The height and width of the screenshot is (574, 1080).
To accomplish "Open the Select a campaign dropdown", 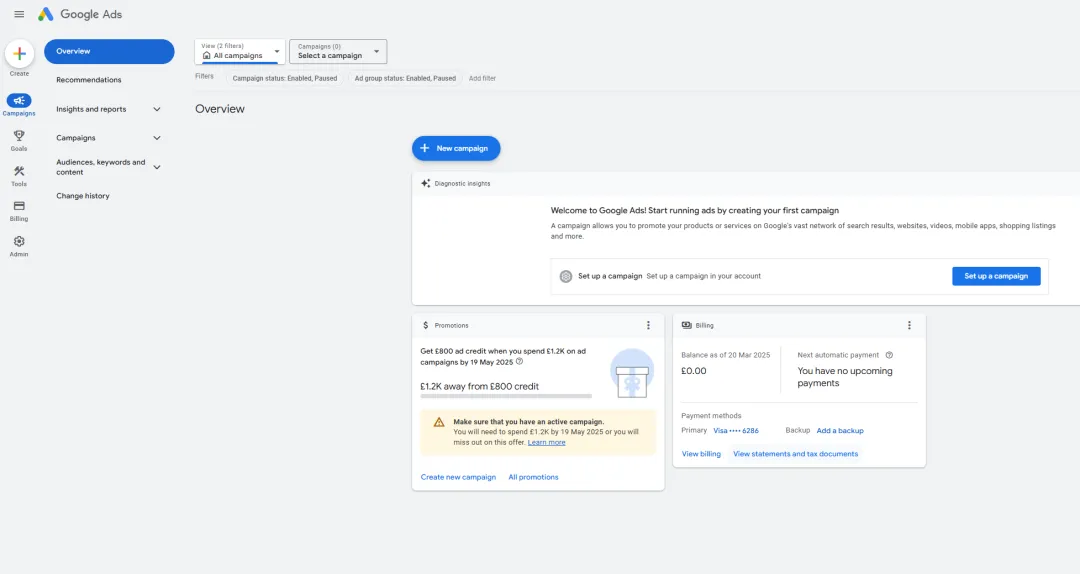I will (338, 52).
